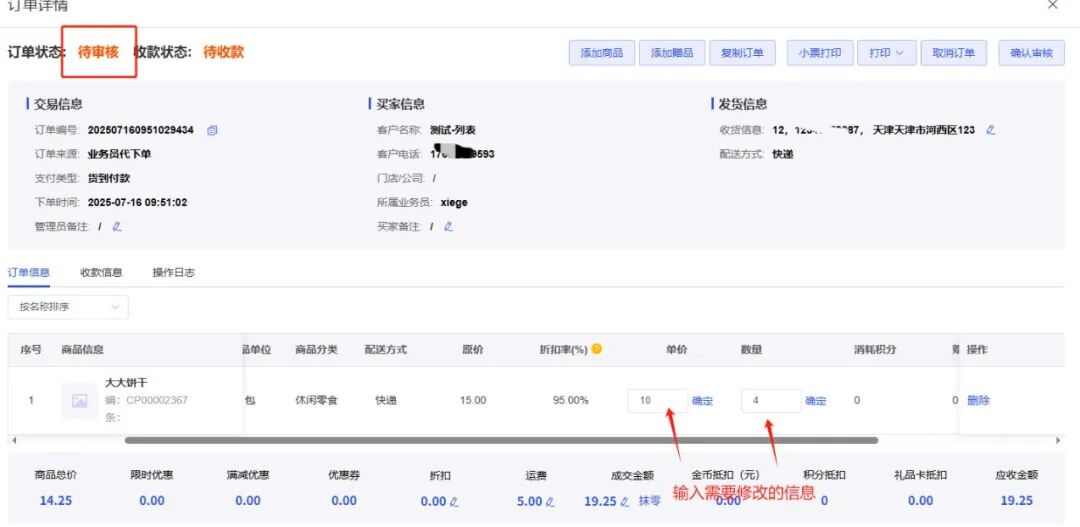
Task: Click the product code CP00002367
Action: [x=157, y=400]
